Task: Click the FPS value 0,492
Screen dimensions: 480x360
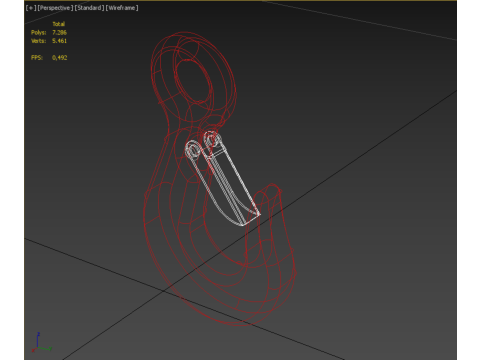Action: pyautogui.click(x=60, y=58)
